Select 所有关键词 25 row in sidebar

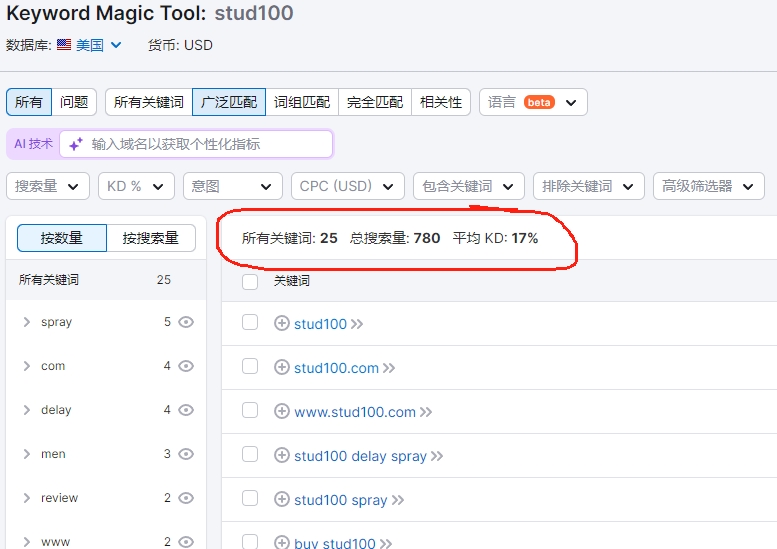point(106,279)
